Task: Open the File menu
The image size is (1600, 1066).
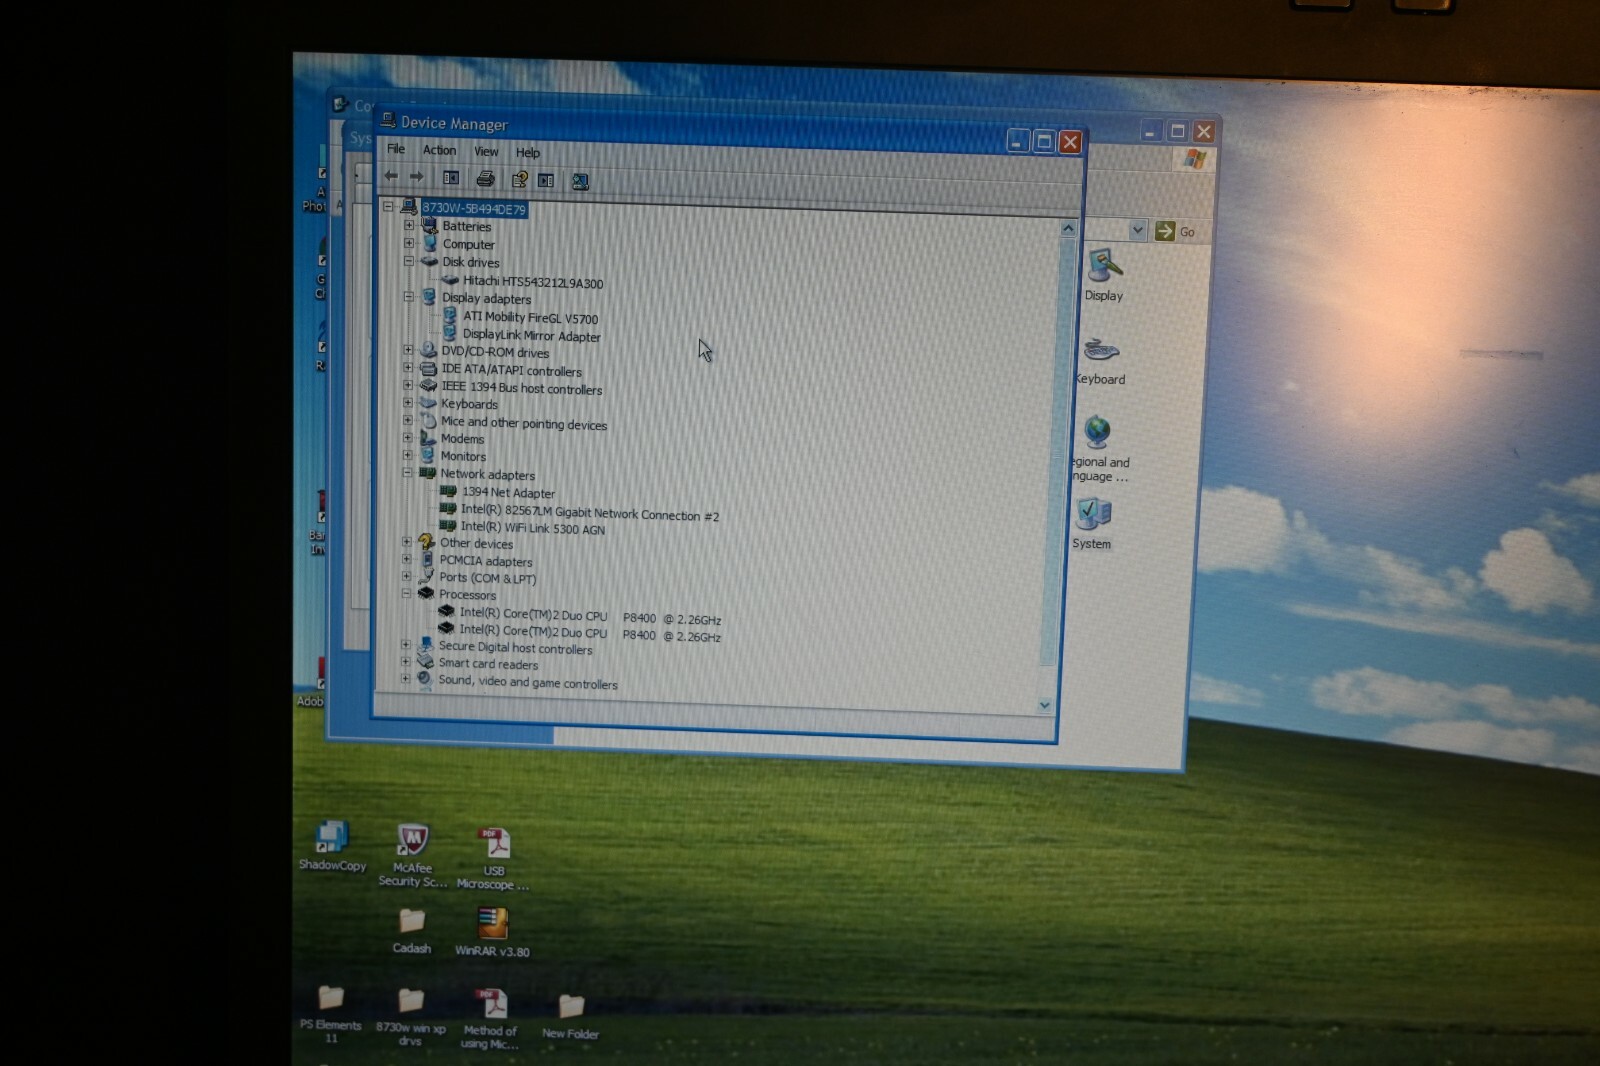Action: [396, 149]
